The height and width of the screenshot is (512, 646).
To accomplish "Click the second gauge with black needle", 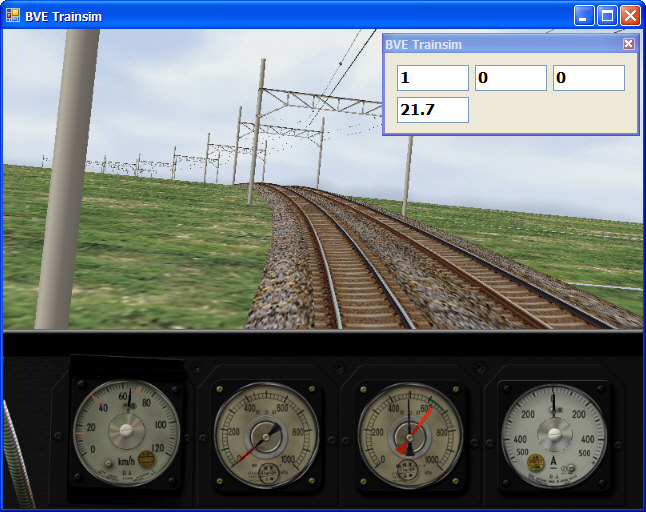I will [x=266, y=436].
